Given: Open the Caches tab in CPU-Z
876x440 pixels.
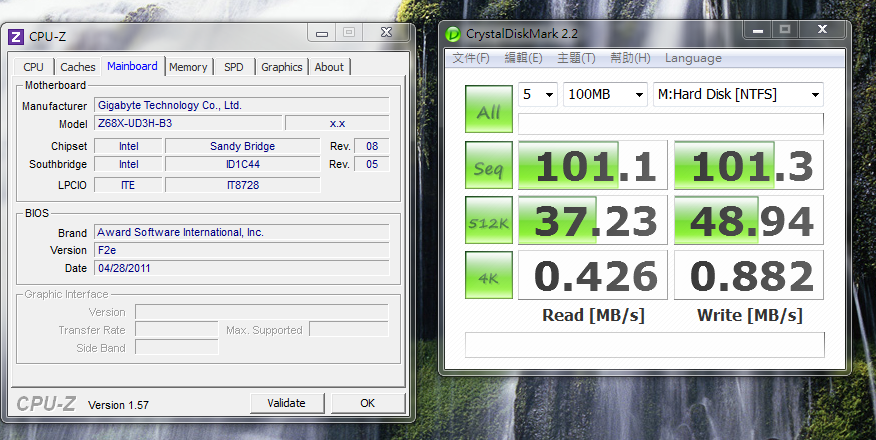Looking at the screenshot, I should click(78, 67).
